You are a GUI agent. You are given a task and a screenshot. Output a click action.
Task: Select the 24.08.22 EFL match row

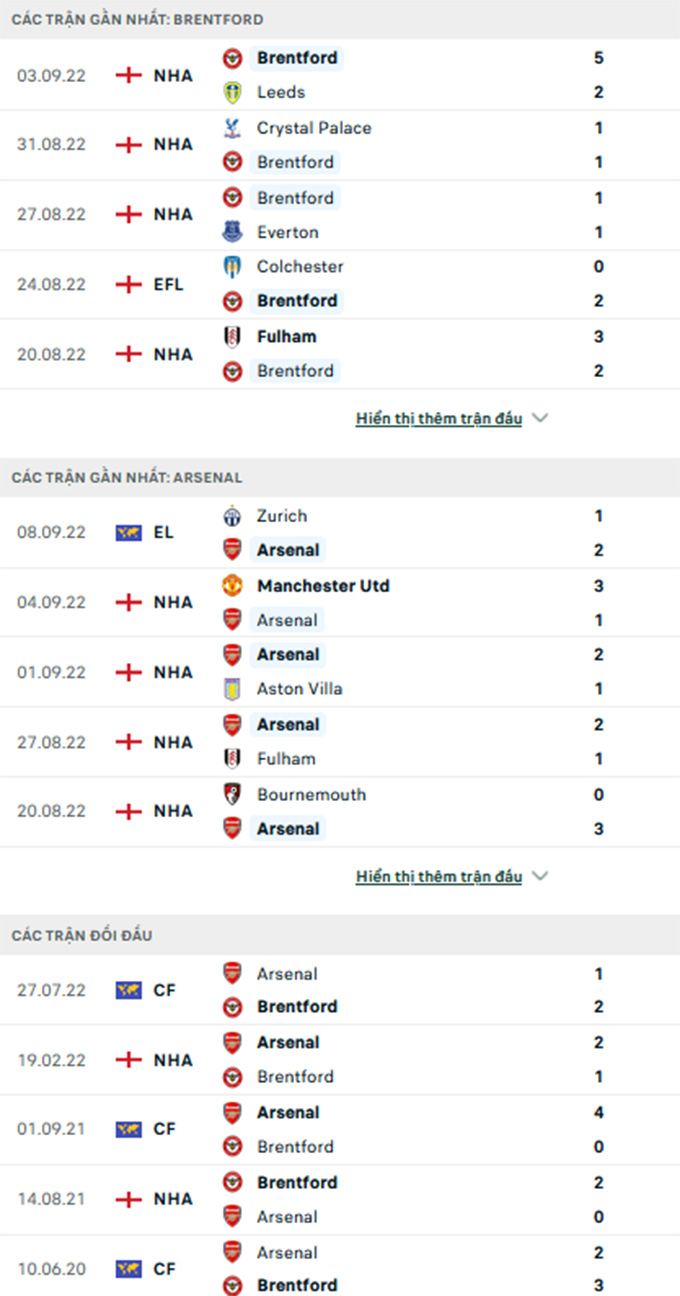(x=340, y=284)
